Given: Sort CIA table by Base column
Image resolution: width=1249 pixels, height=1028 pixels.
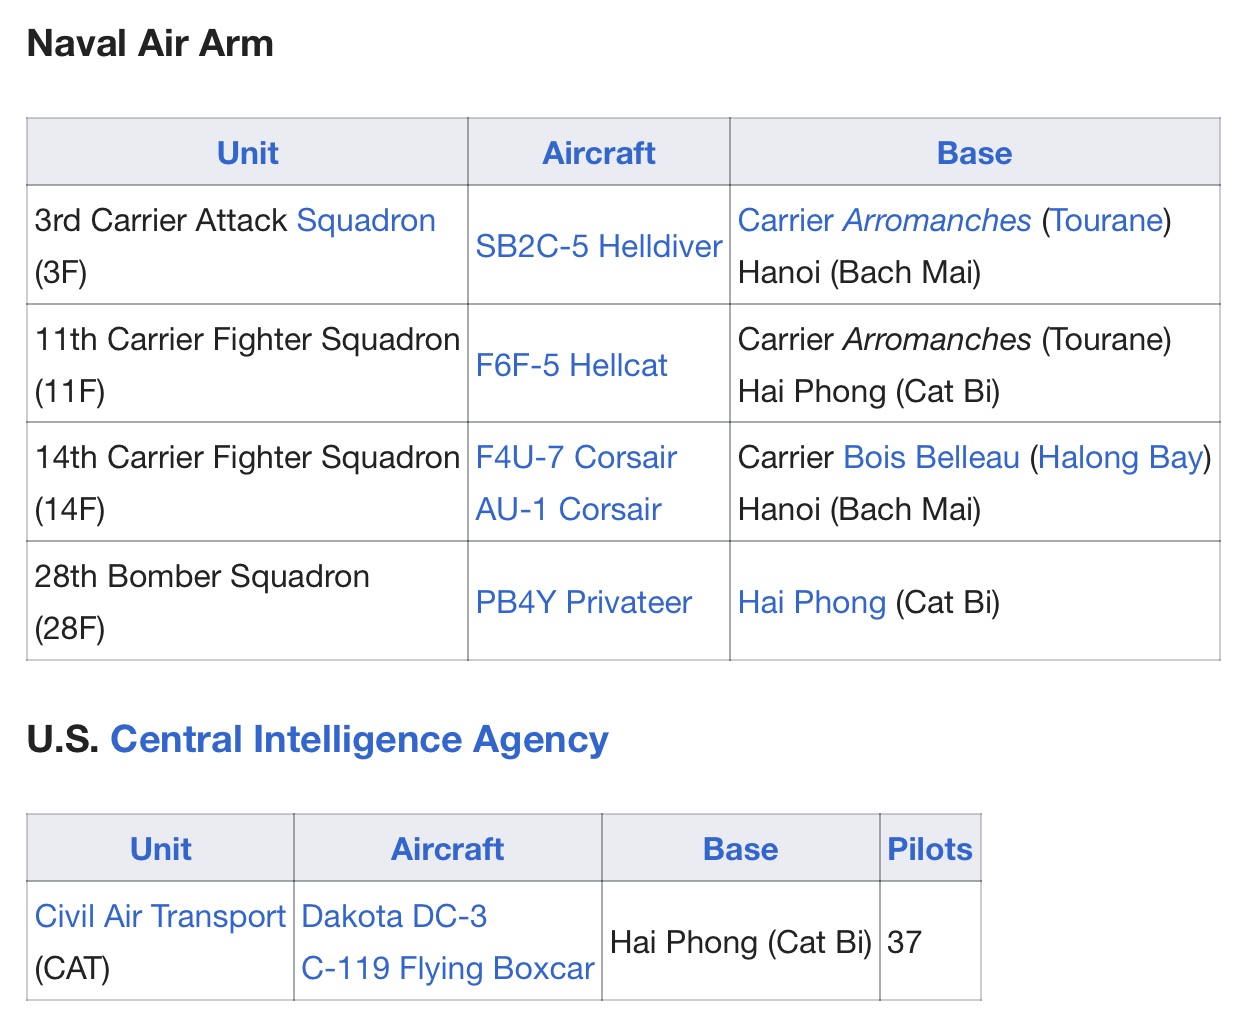Looking at the screenshot, I should pos(741,849).
